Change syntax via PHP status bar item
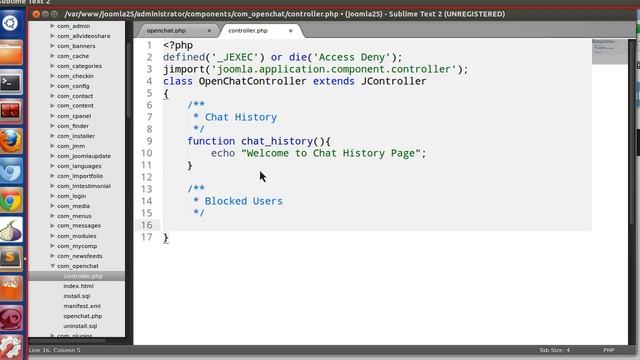 [609, 350]
